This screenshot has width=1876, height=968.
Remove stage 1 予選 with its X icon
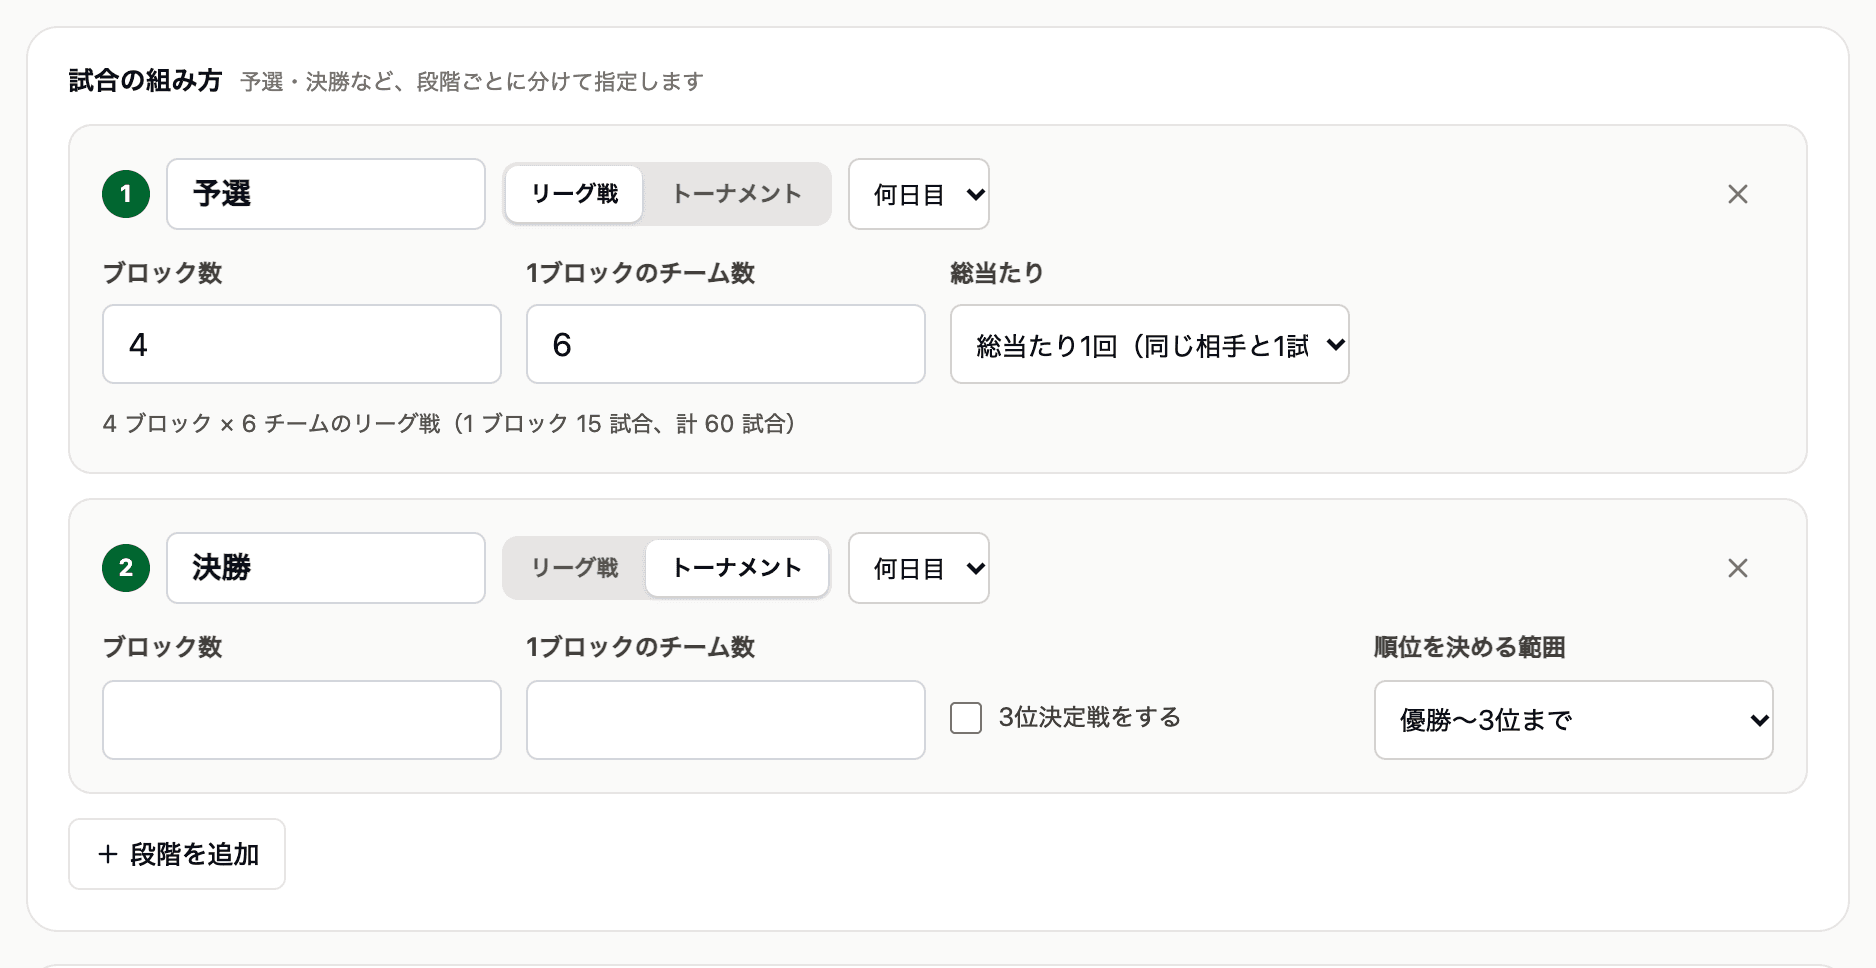point(1738,194)
